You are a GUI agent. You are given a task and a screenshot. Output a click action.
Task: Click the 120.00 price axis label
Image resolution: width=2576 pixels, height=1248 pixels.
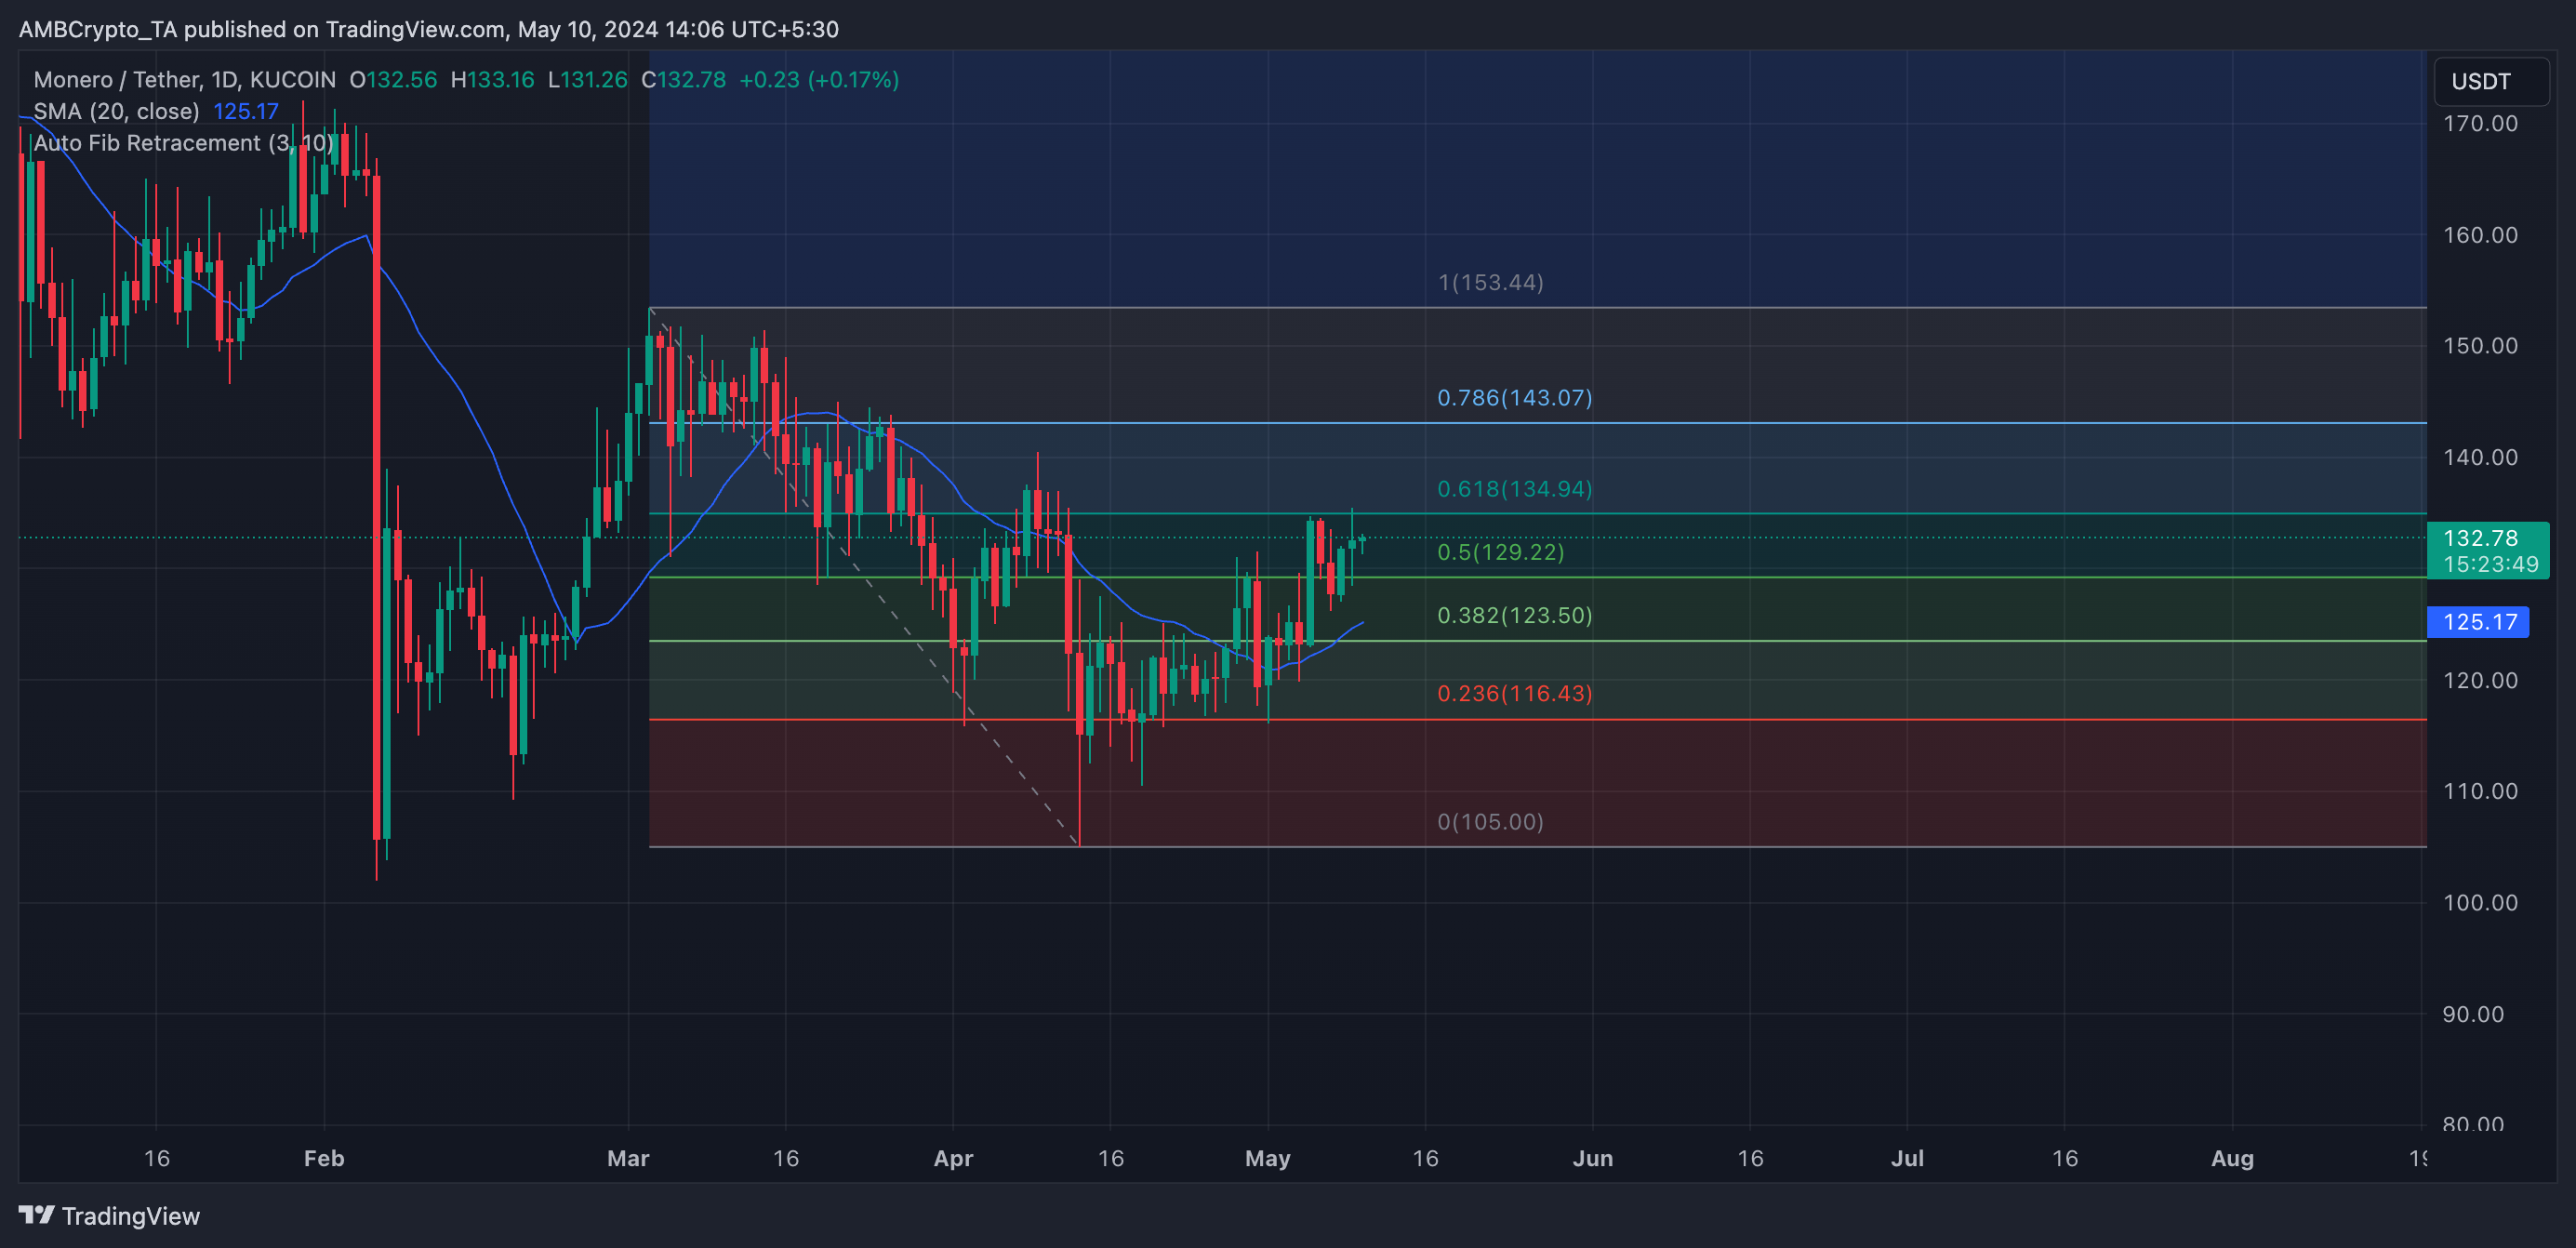[x=2480, y=680]
